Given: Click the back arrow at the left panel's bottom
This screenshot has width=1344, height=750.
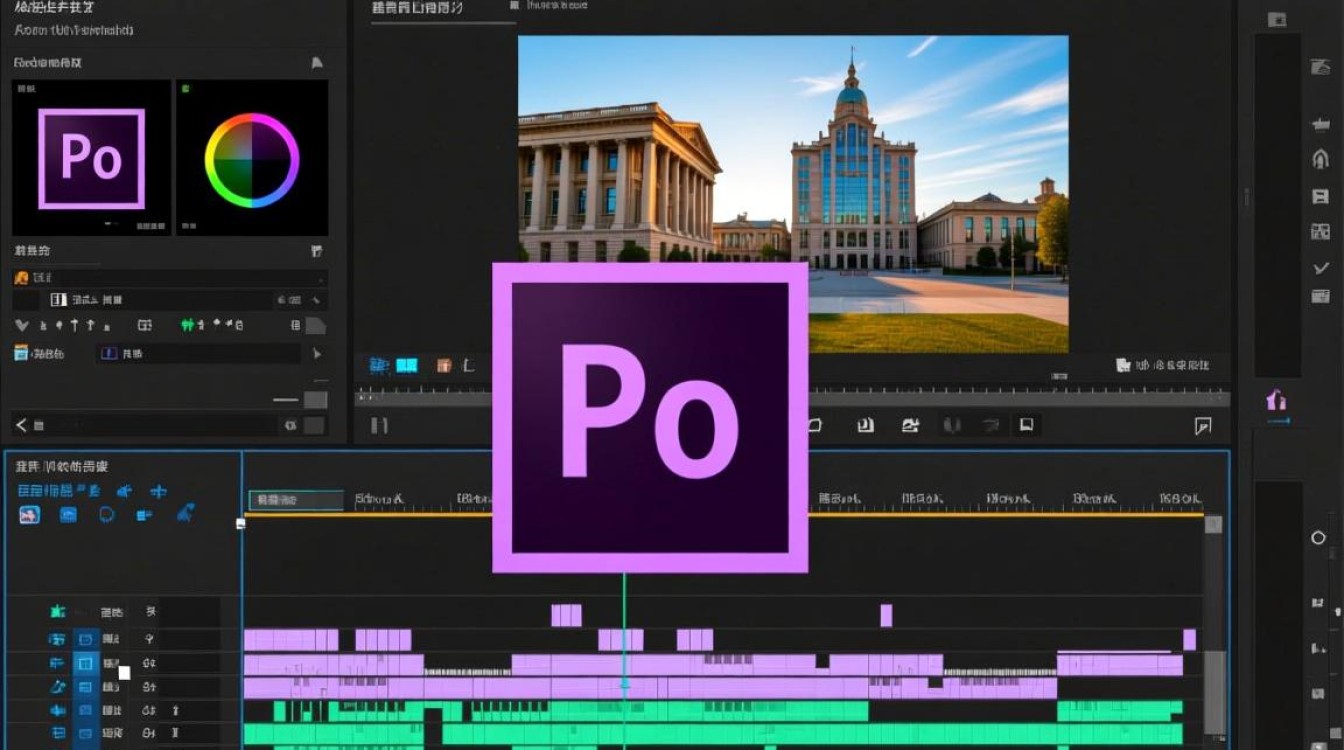Looking at the screenshot, I should click(22, 425).
